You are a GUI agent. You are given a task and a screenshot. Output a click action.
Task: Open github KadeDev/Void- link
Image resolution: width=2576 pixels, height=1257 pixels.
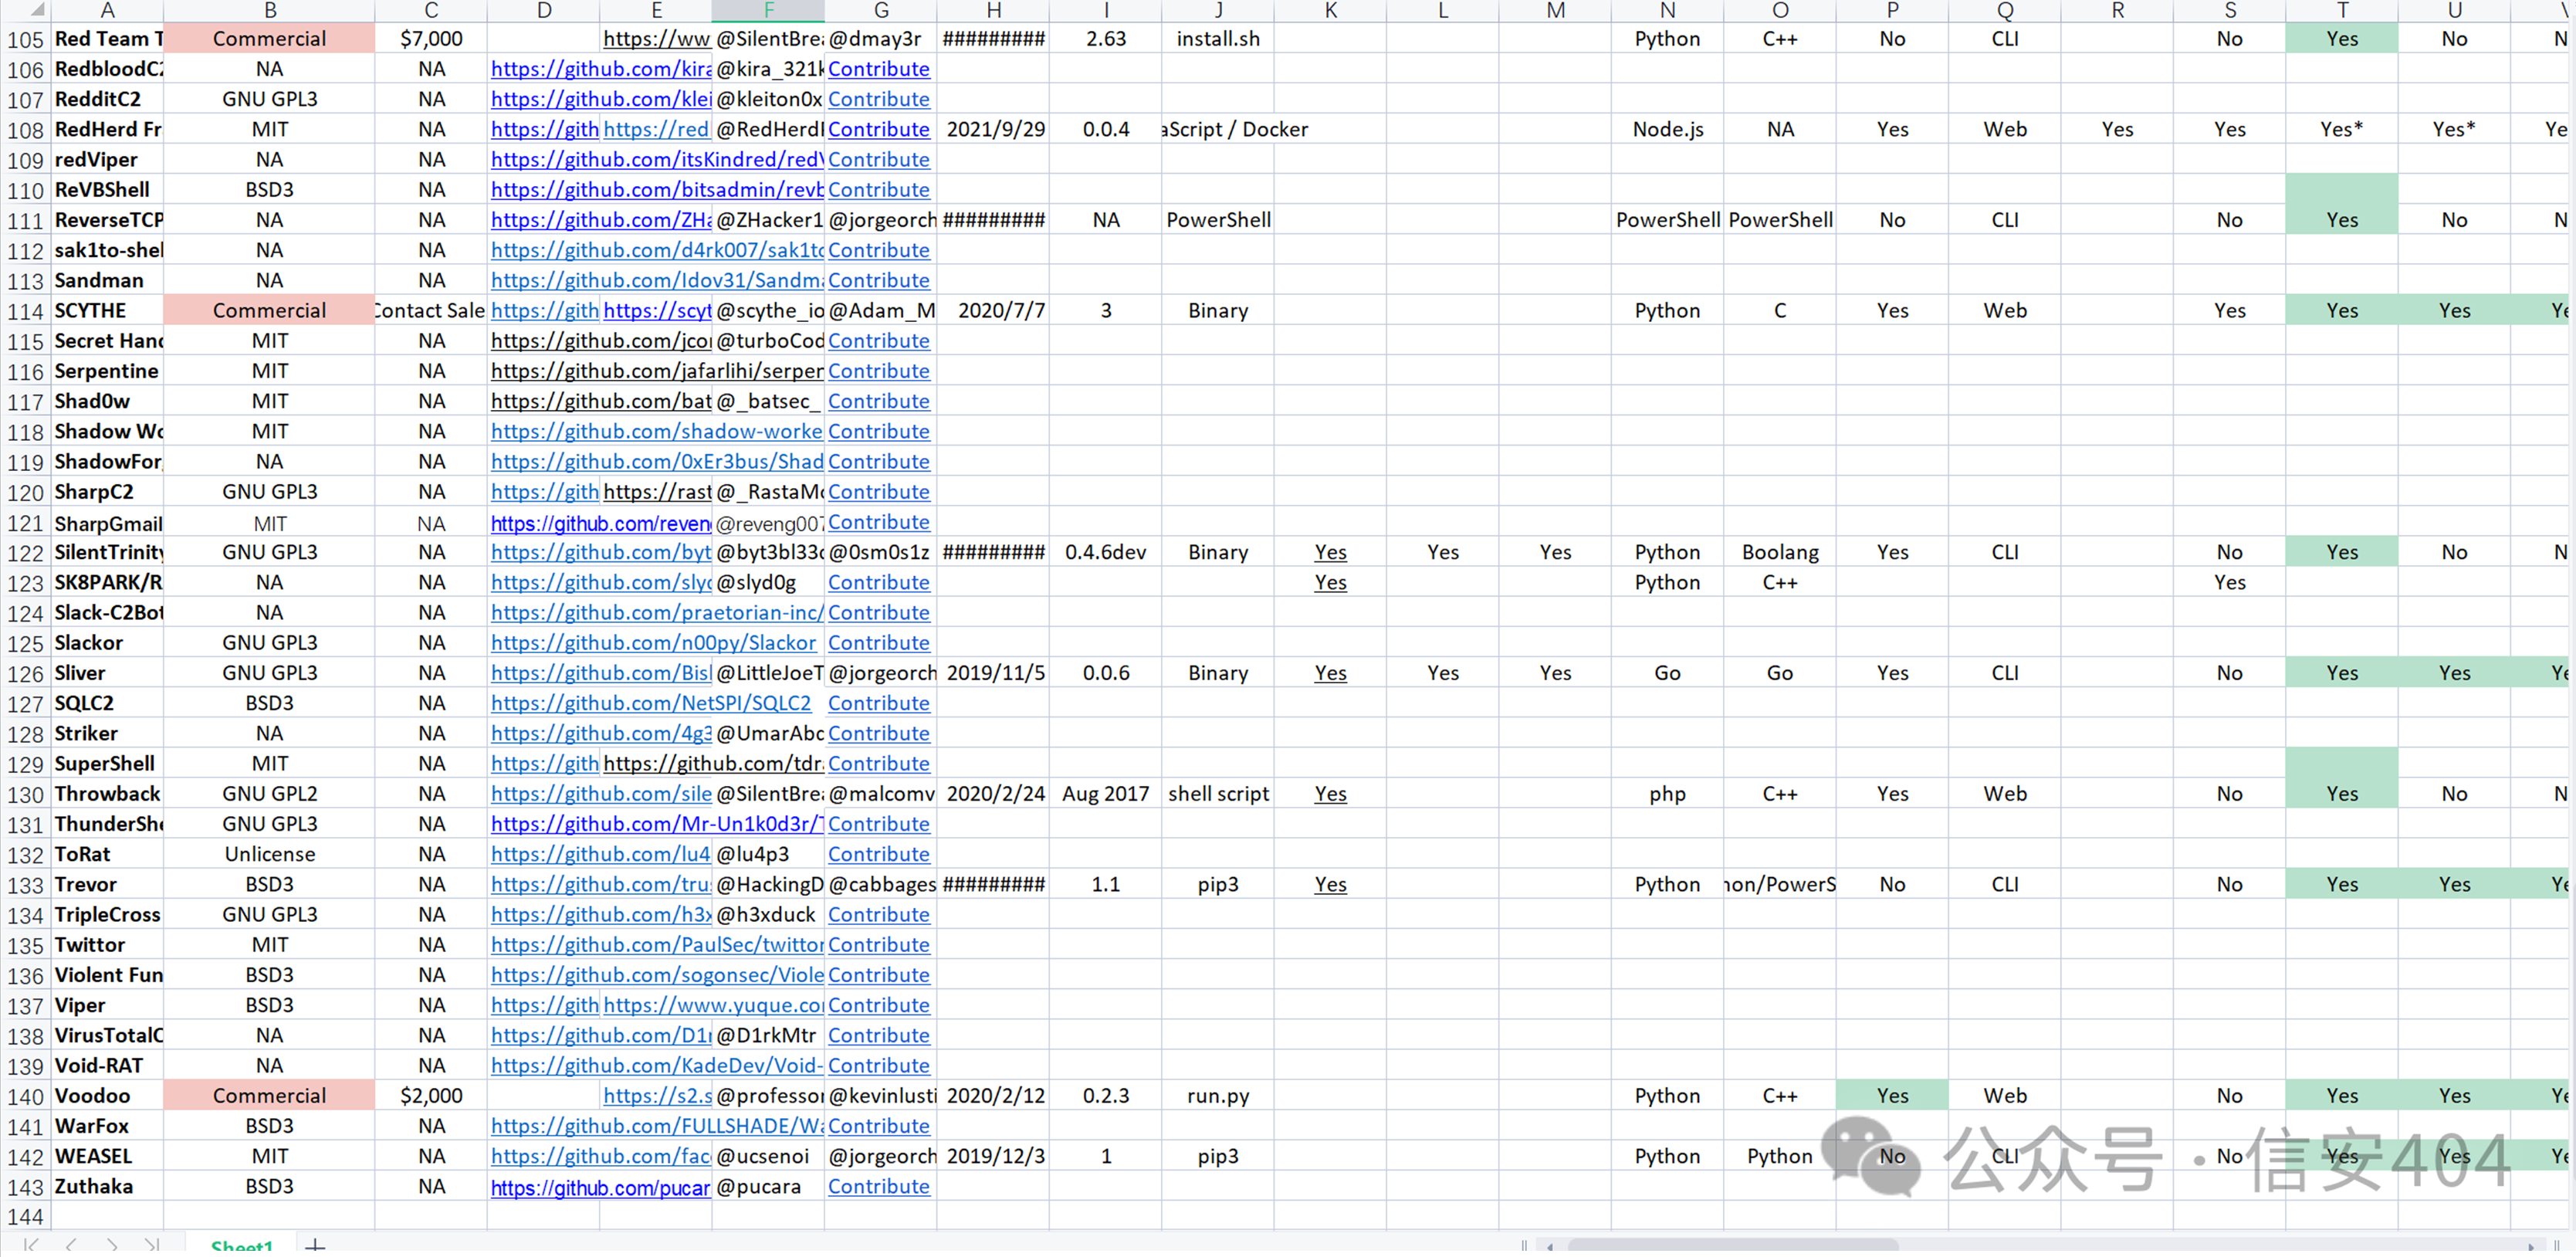657,1066
